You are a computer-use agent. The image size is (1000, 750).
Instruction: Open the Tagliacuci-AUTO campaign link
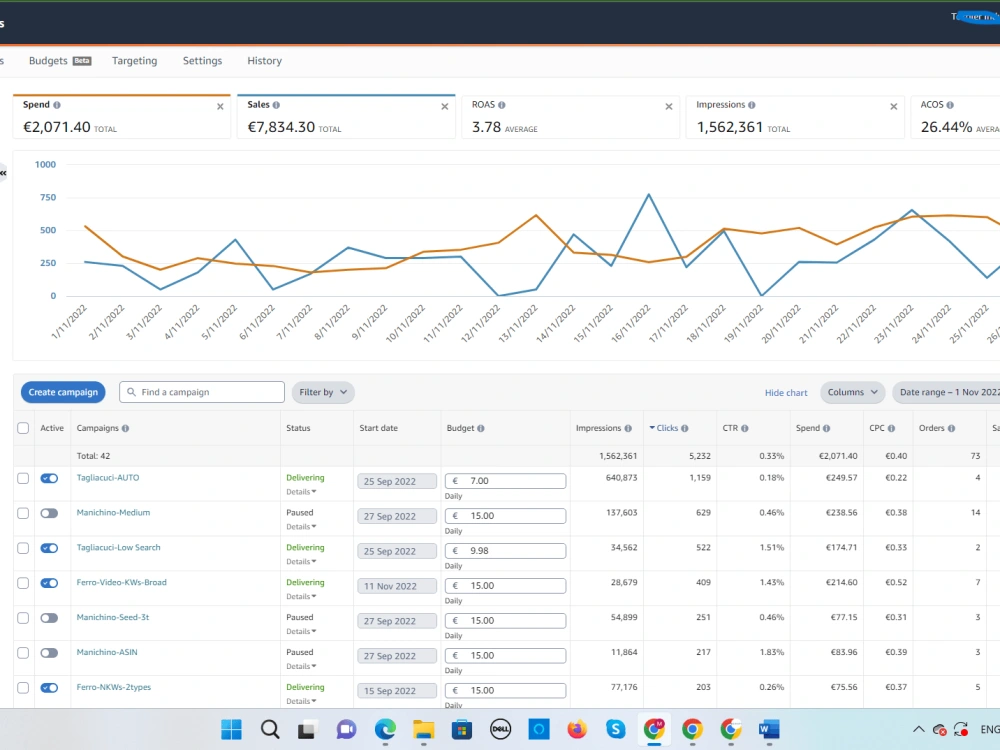pos(108,478)
